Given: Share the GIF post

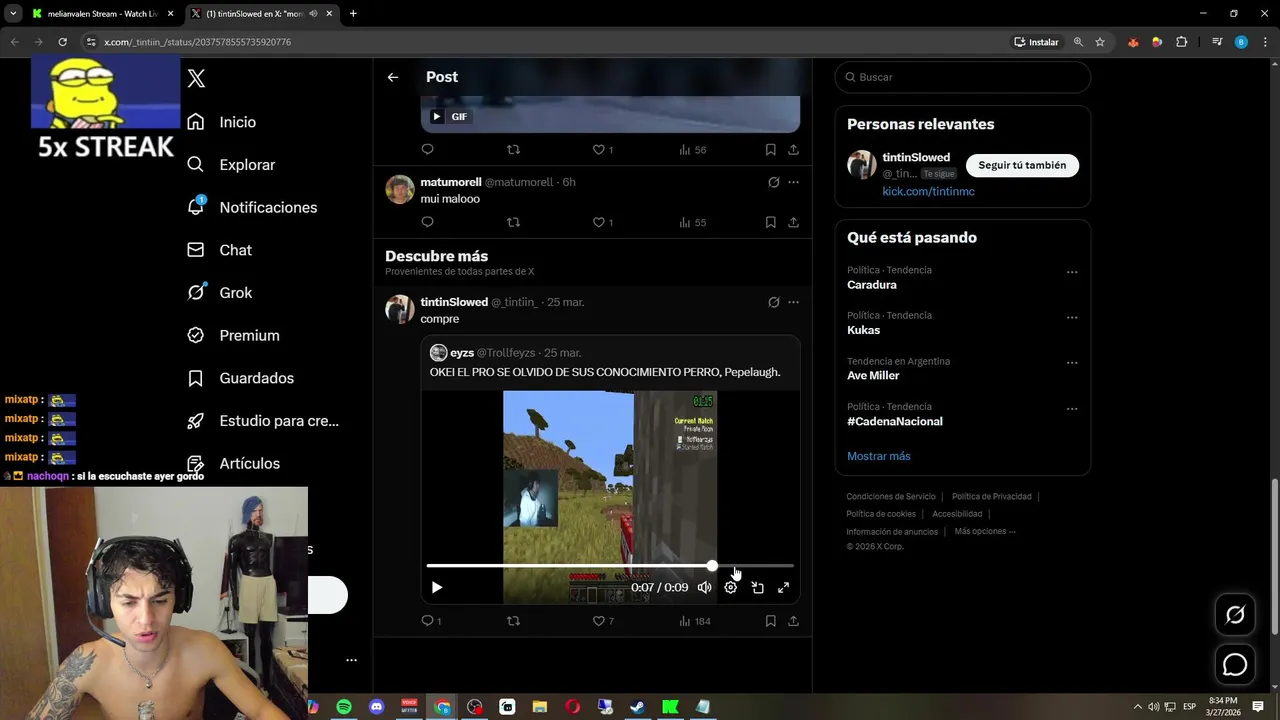Looking at the screenshot, I should click(x=793, y=150).
